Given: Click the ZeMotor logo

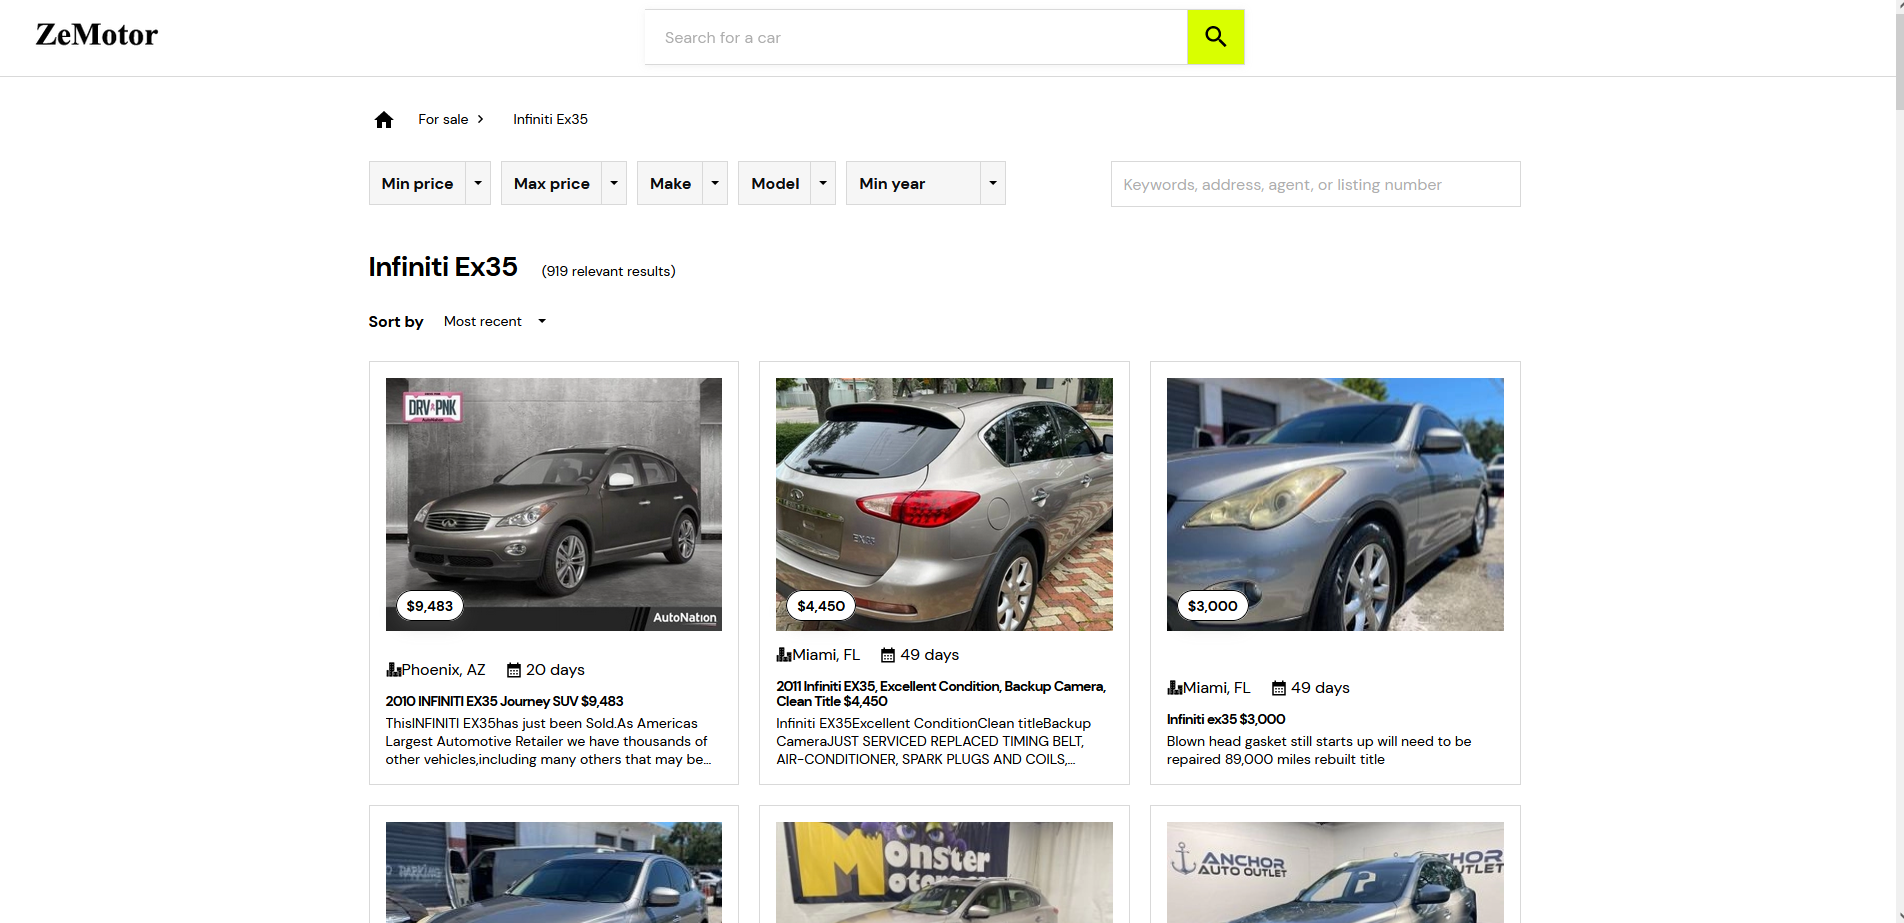Looking at the screenshot, I should pyautogui.click(x=97, y=35).
